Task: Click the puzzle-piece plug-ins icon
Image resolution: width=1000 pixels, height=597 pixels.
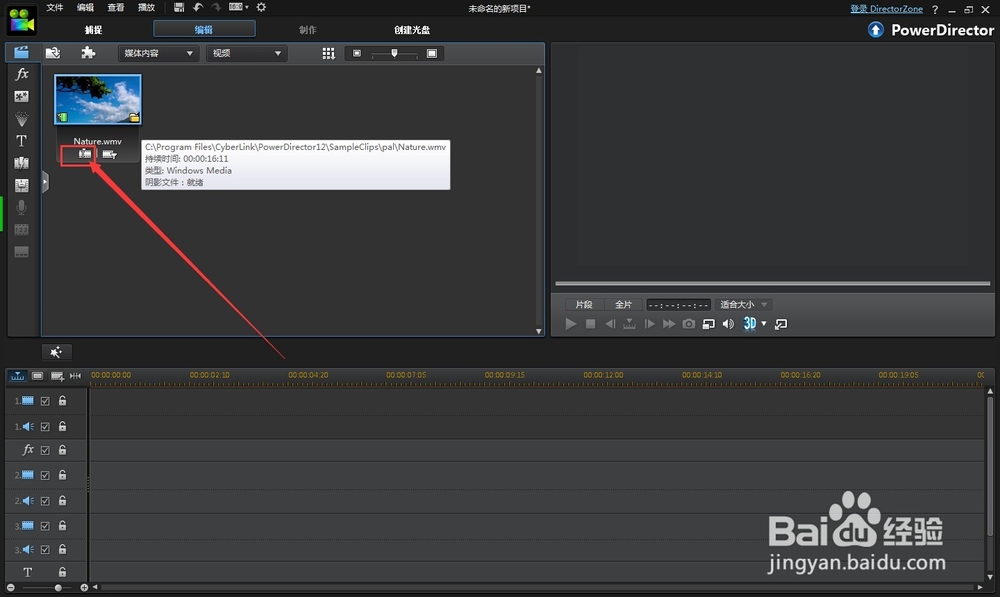Action: 88,53
